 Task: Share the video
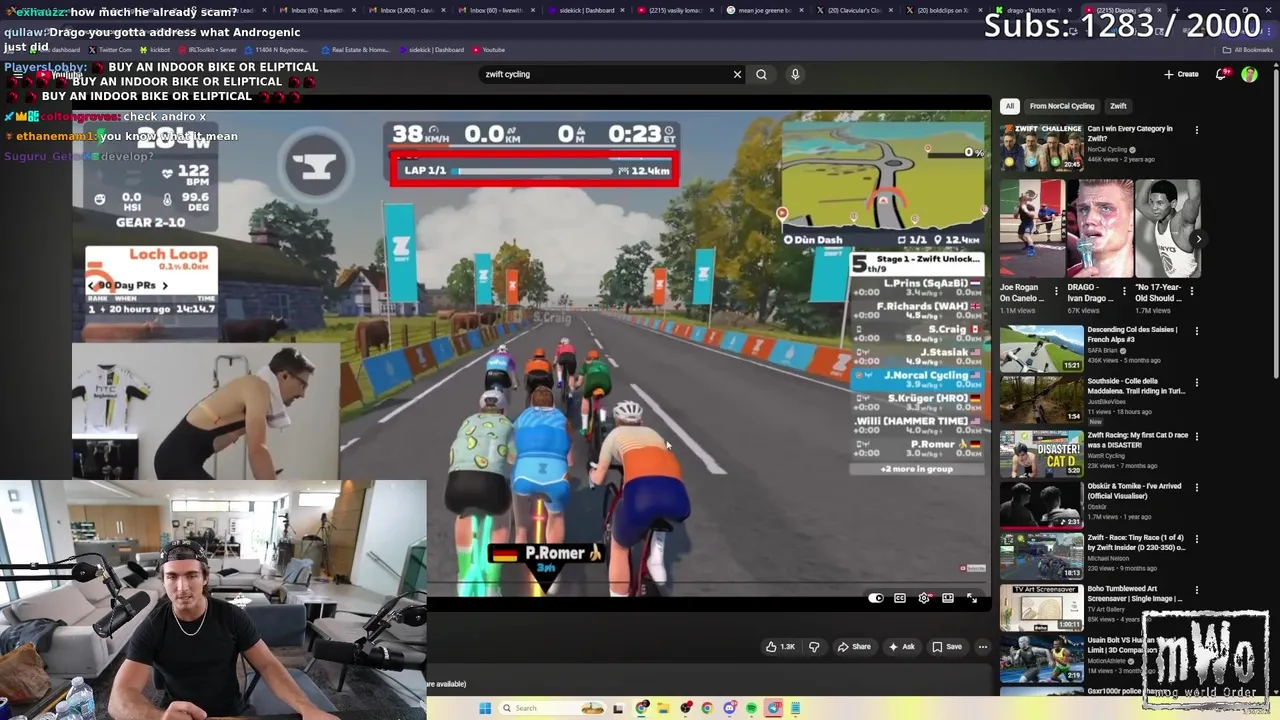(x=854, y=647)
